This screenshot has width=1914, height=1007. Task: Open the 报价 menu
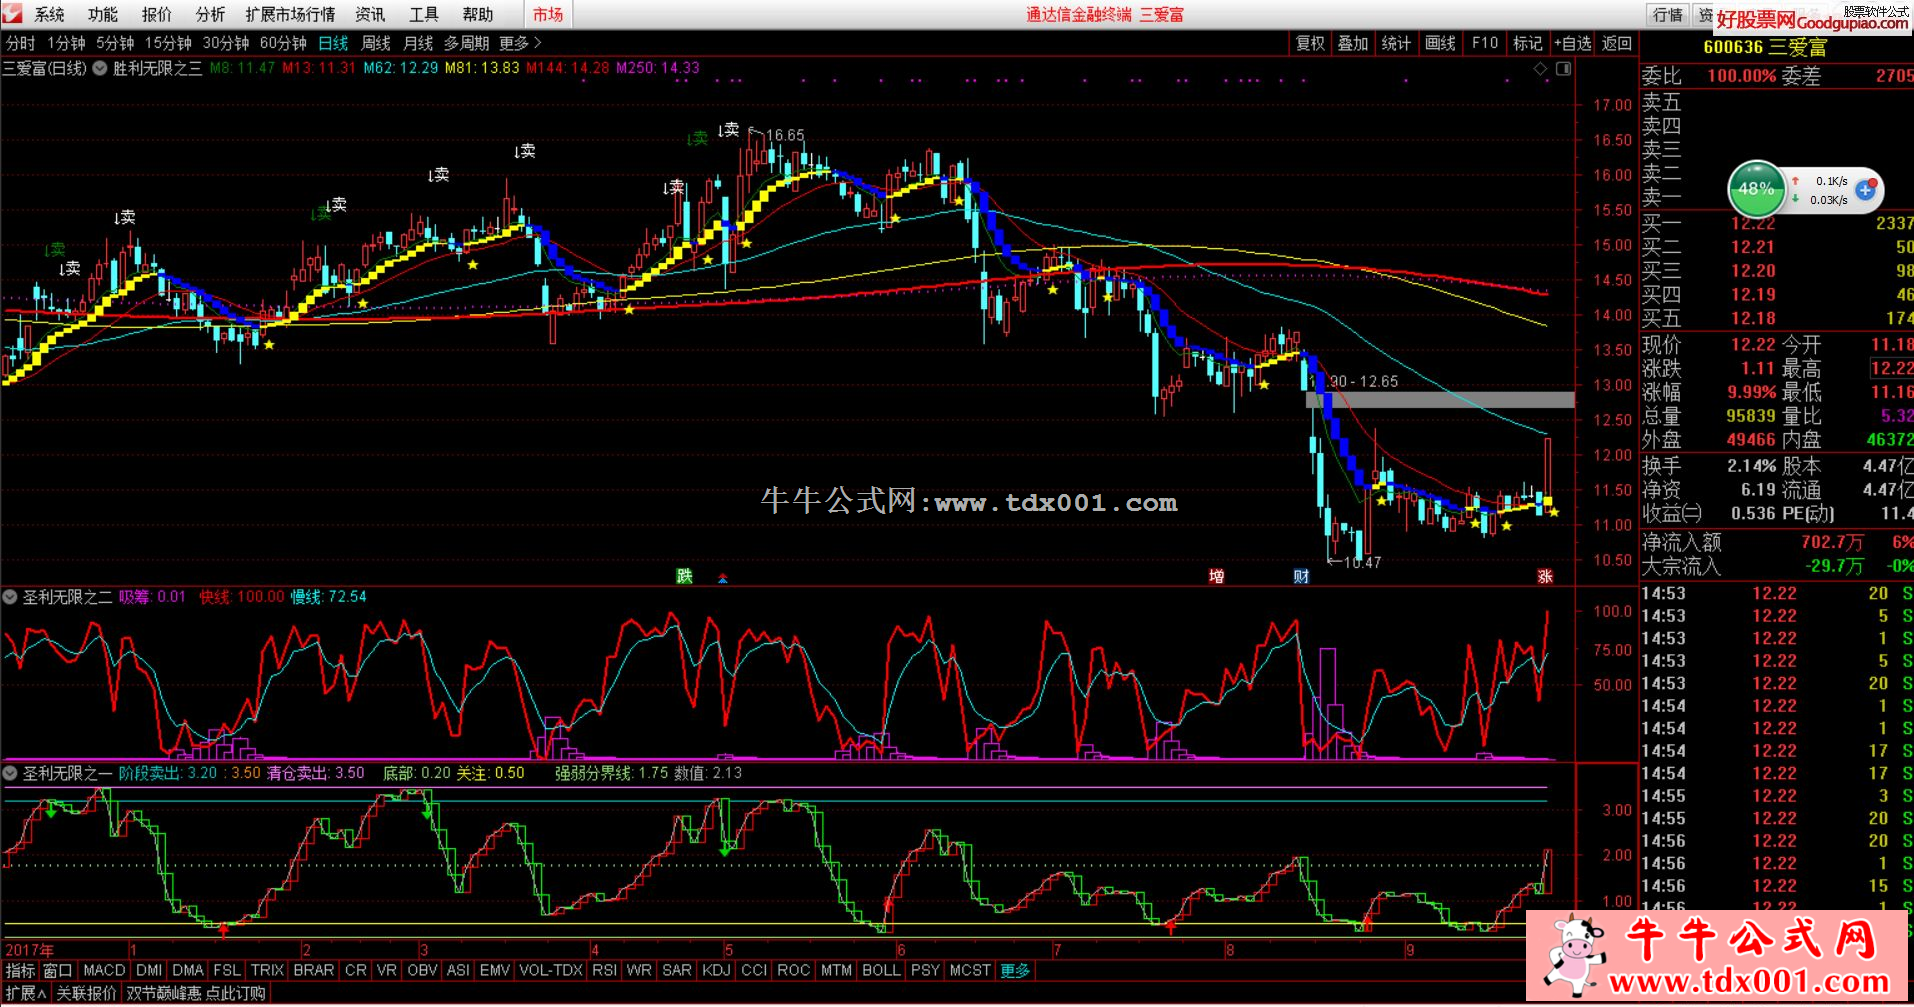[x=157, y=14]
